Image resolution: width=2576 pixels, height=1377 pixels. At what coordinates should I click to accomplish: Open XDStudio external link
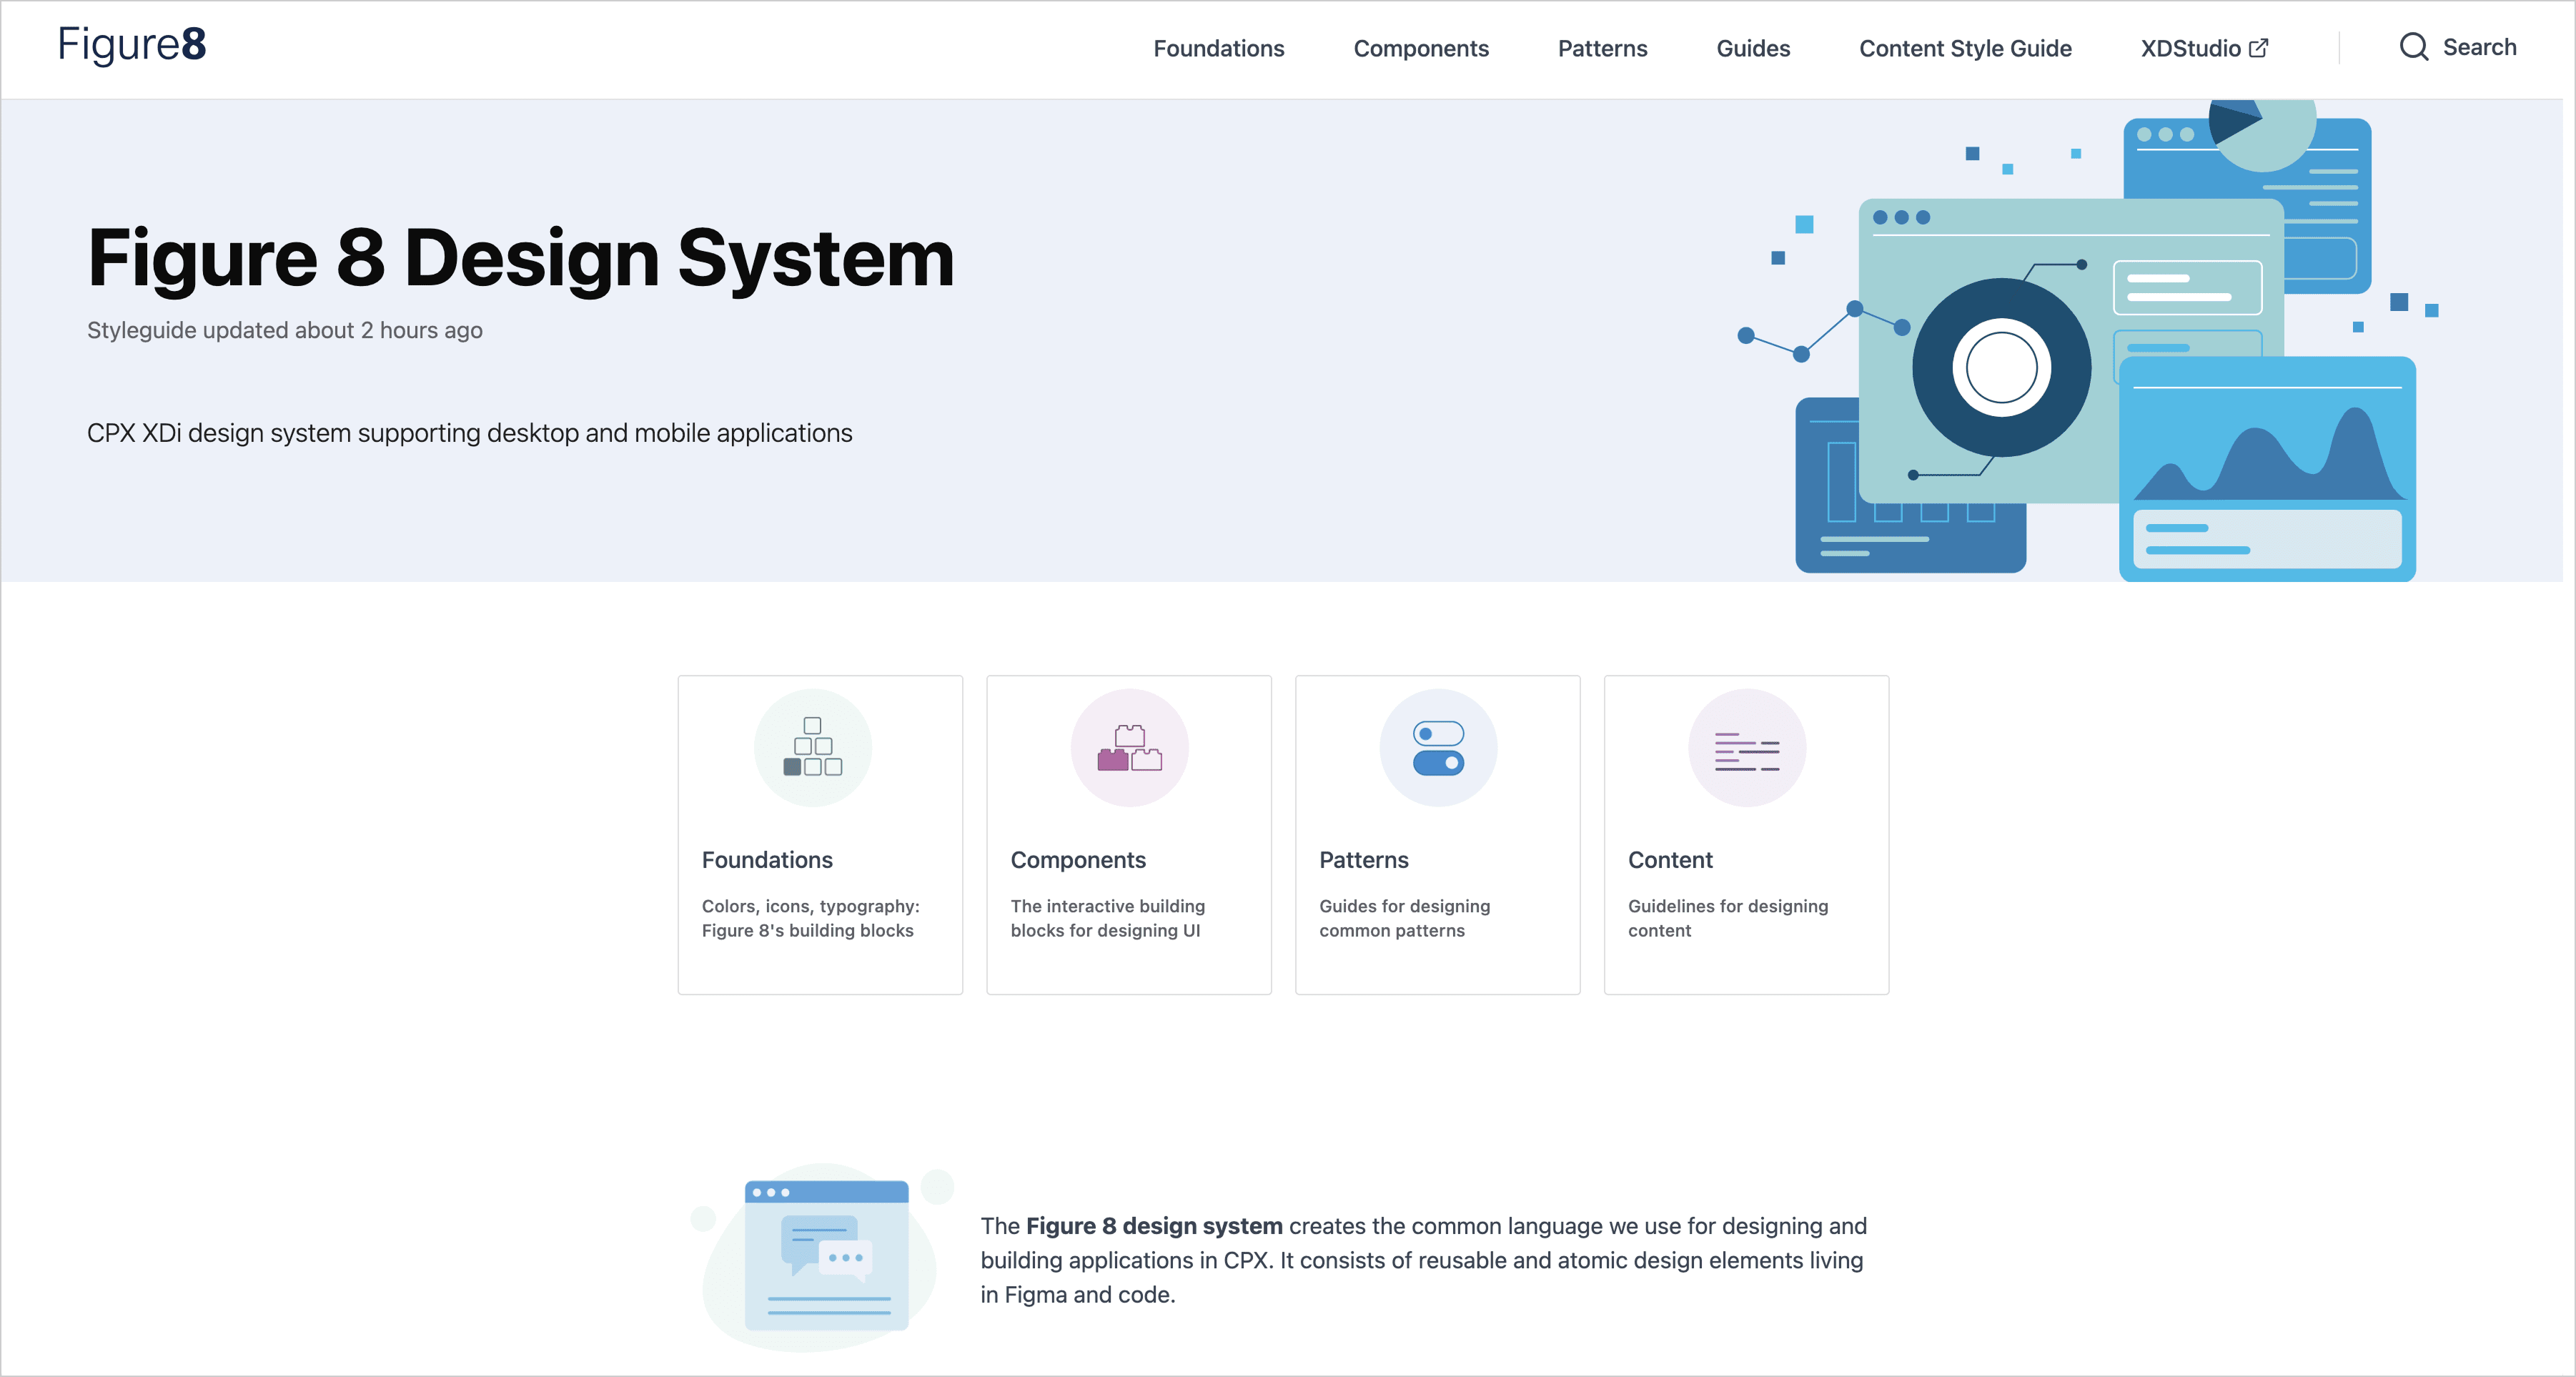click(2190, 48)
